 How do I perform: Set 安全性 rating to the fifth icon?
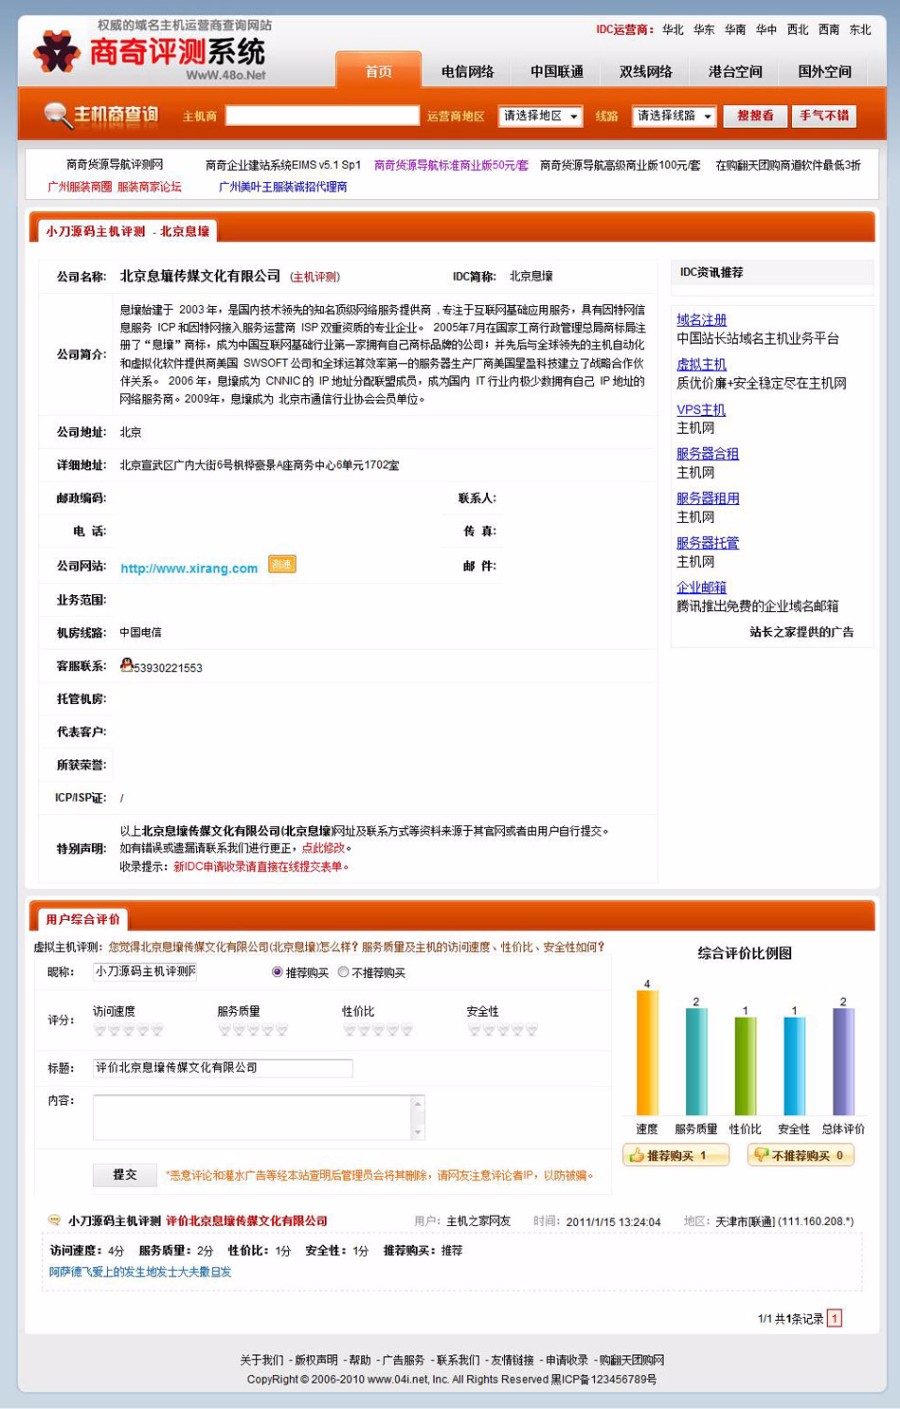click(x=532, y=1030)
